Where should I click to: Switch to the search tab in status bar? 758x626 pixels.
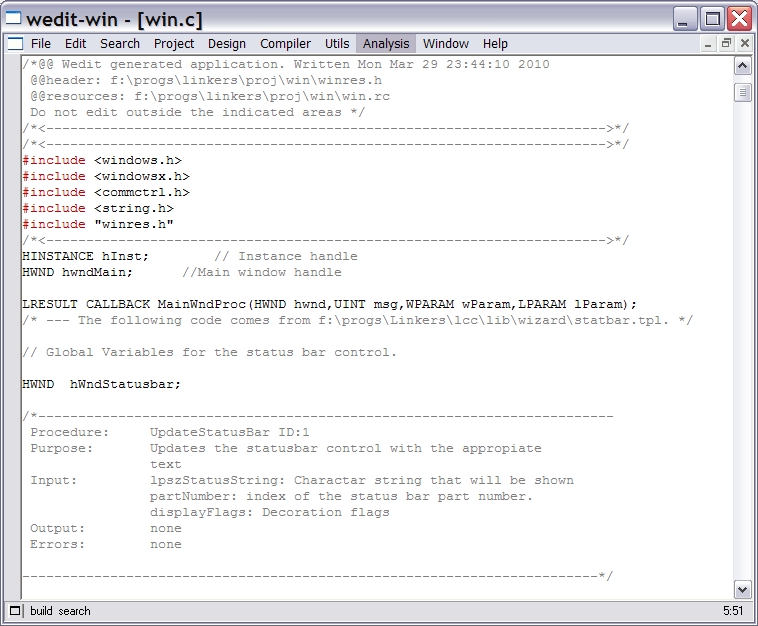[74, 611]
